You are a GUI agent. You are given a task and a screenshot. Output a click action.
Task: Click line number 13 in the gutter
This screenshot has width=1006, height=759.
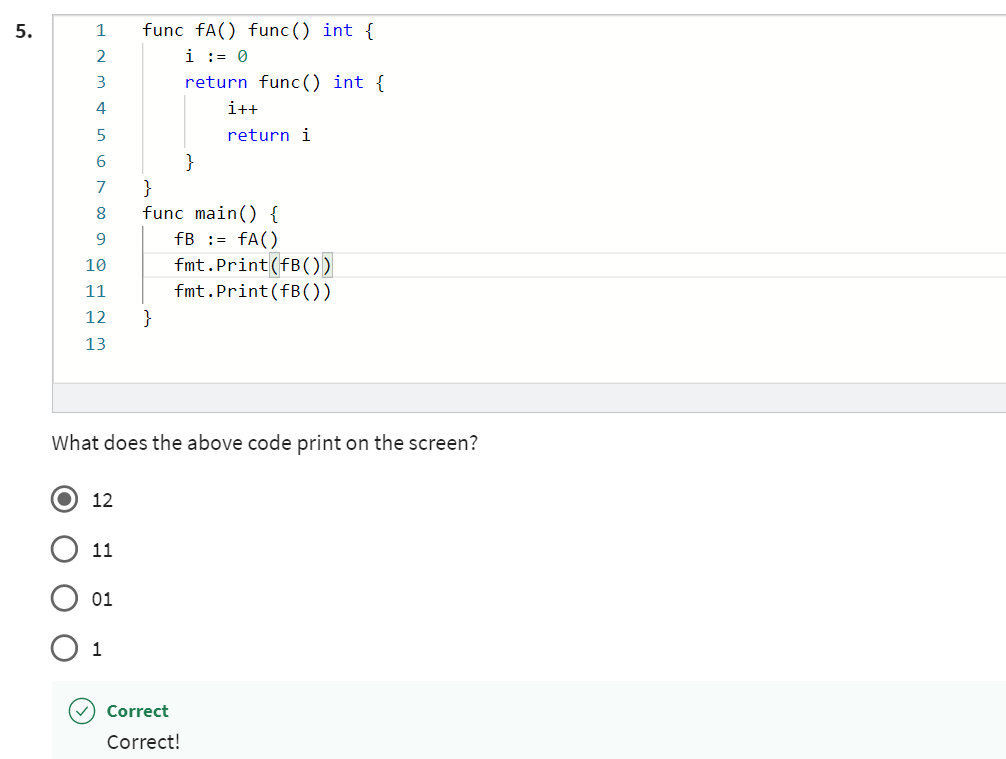coord(96,344)
